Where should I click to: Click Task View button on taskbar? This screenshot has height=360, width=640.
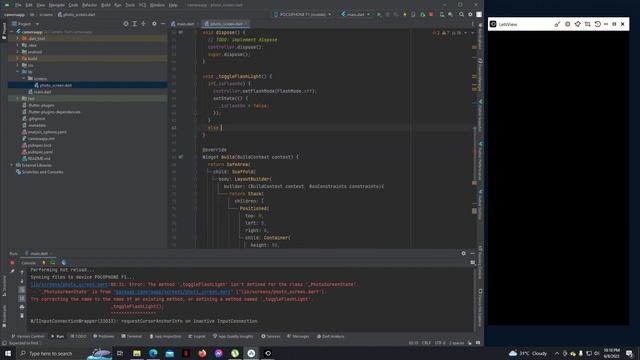(120, 353)
